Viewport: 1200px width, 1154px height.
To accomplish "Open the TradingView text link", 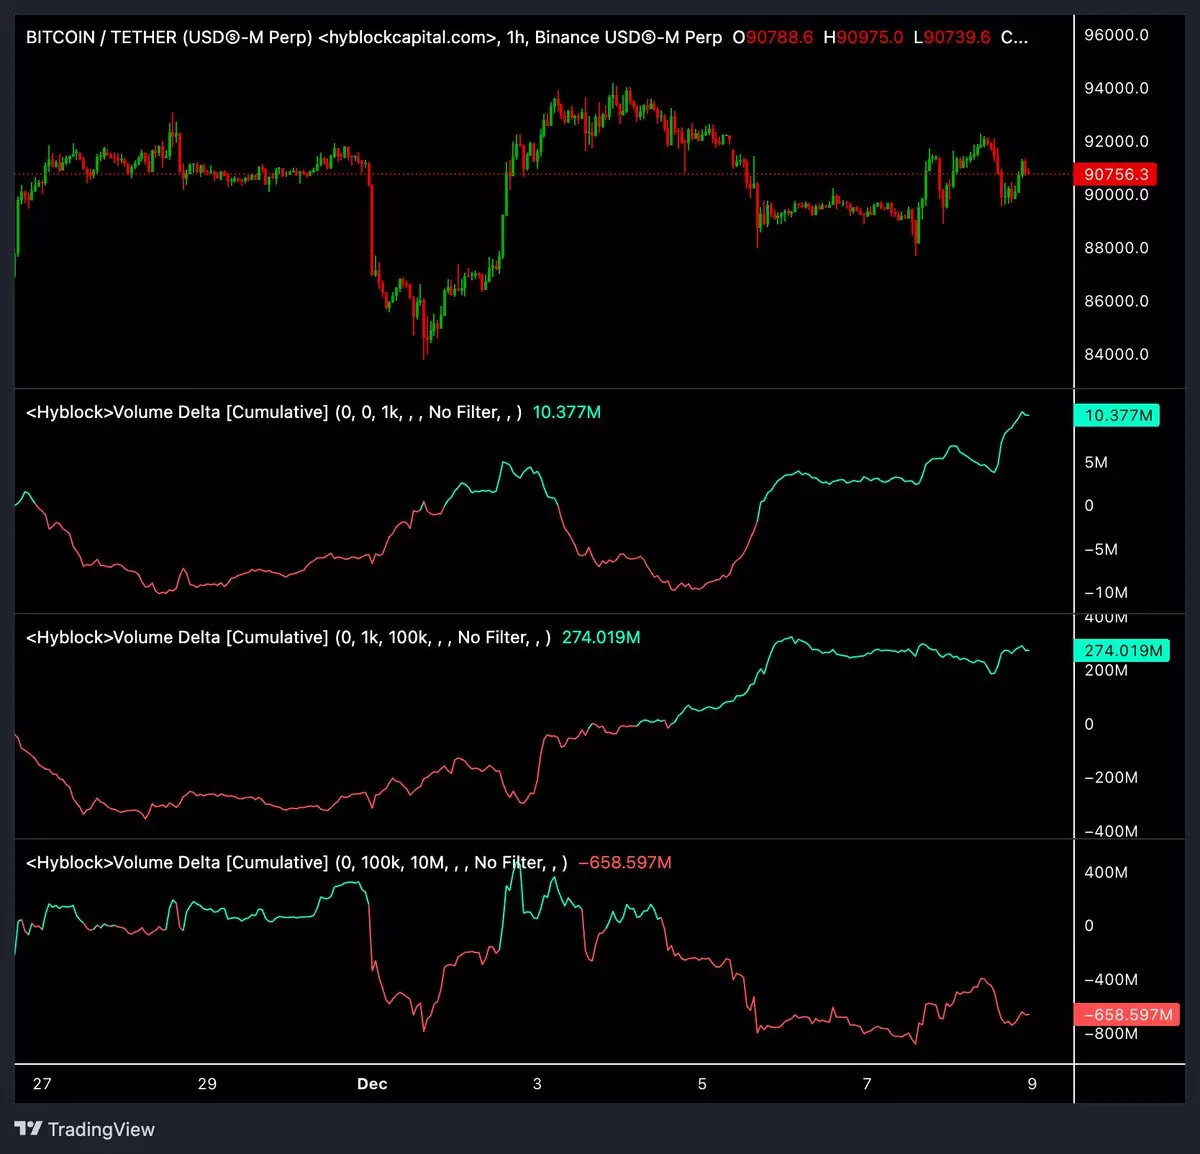I will point(101,1129).
